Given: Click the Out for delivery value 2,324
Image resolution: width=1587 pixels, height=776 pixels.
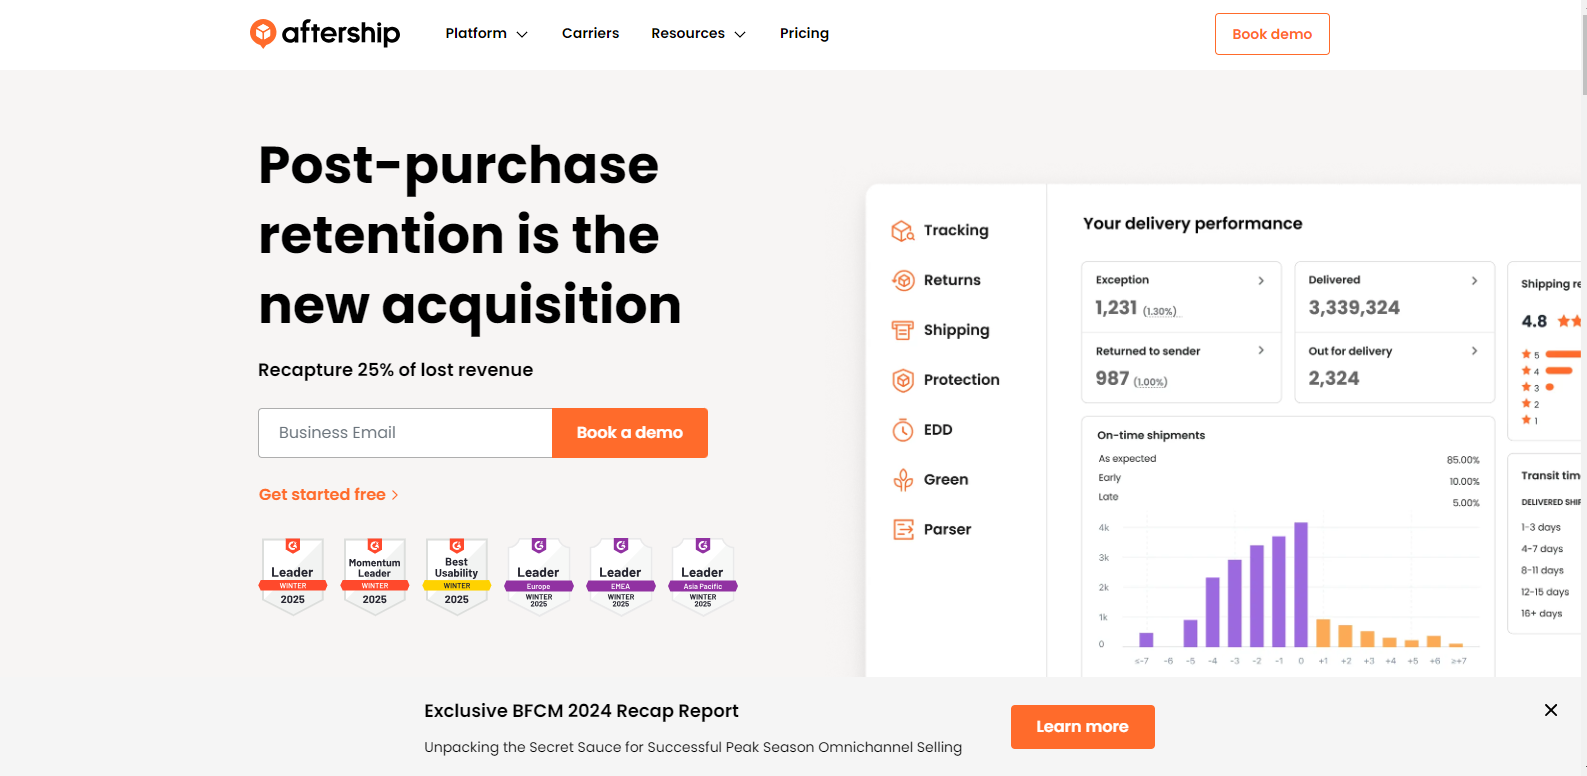Looking at the screenshot, I should tap(1334, 379).
